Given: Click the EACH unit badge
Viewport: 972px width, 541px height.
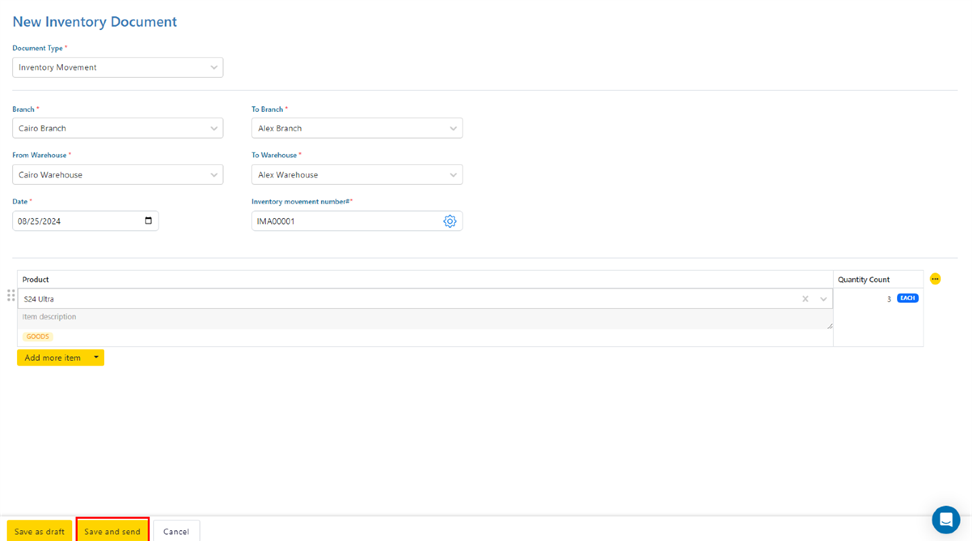Looking at the screenshot, I should [907, 298].
